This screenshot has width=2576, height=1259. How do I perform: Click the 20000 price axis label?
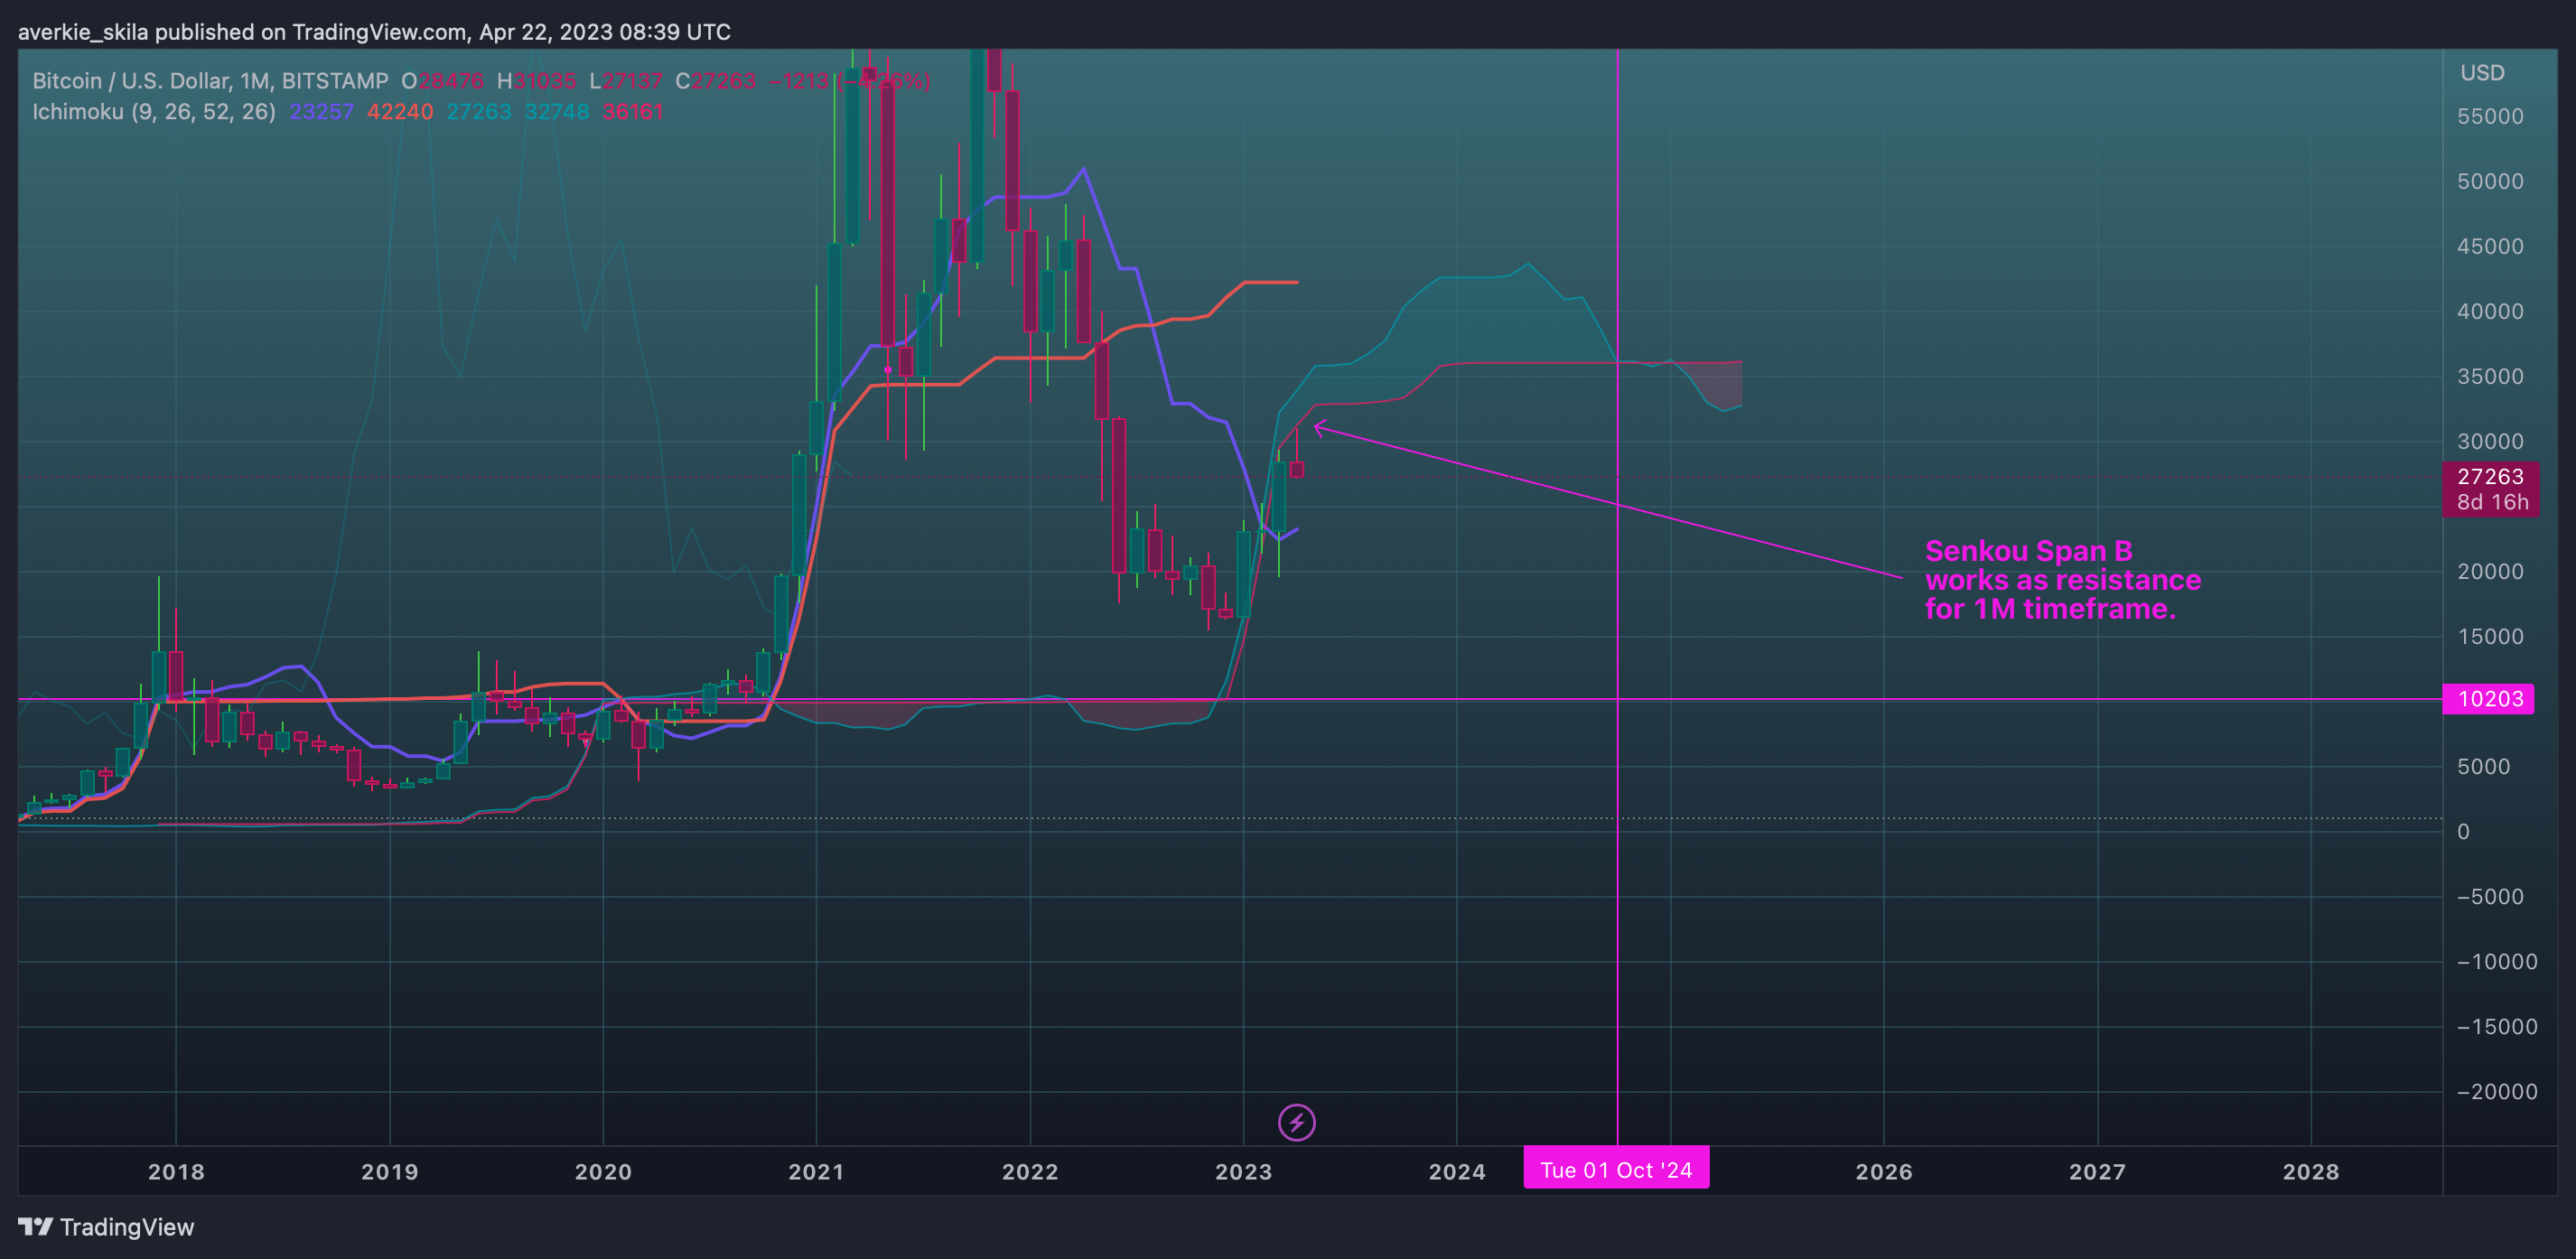point(2490,572)
